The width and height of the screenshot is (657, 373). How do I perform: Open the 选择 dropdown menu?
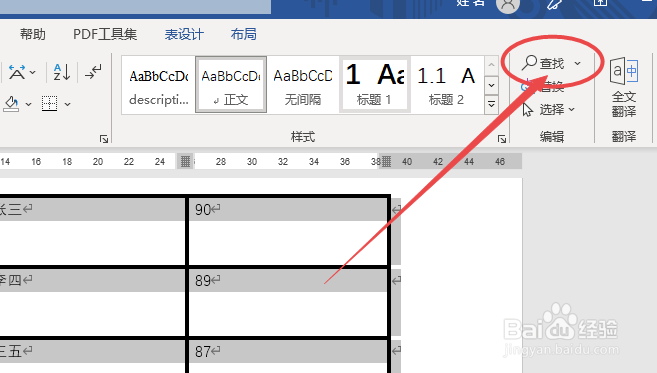[549, 110]
